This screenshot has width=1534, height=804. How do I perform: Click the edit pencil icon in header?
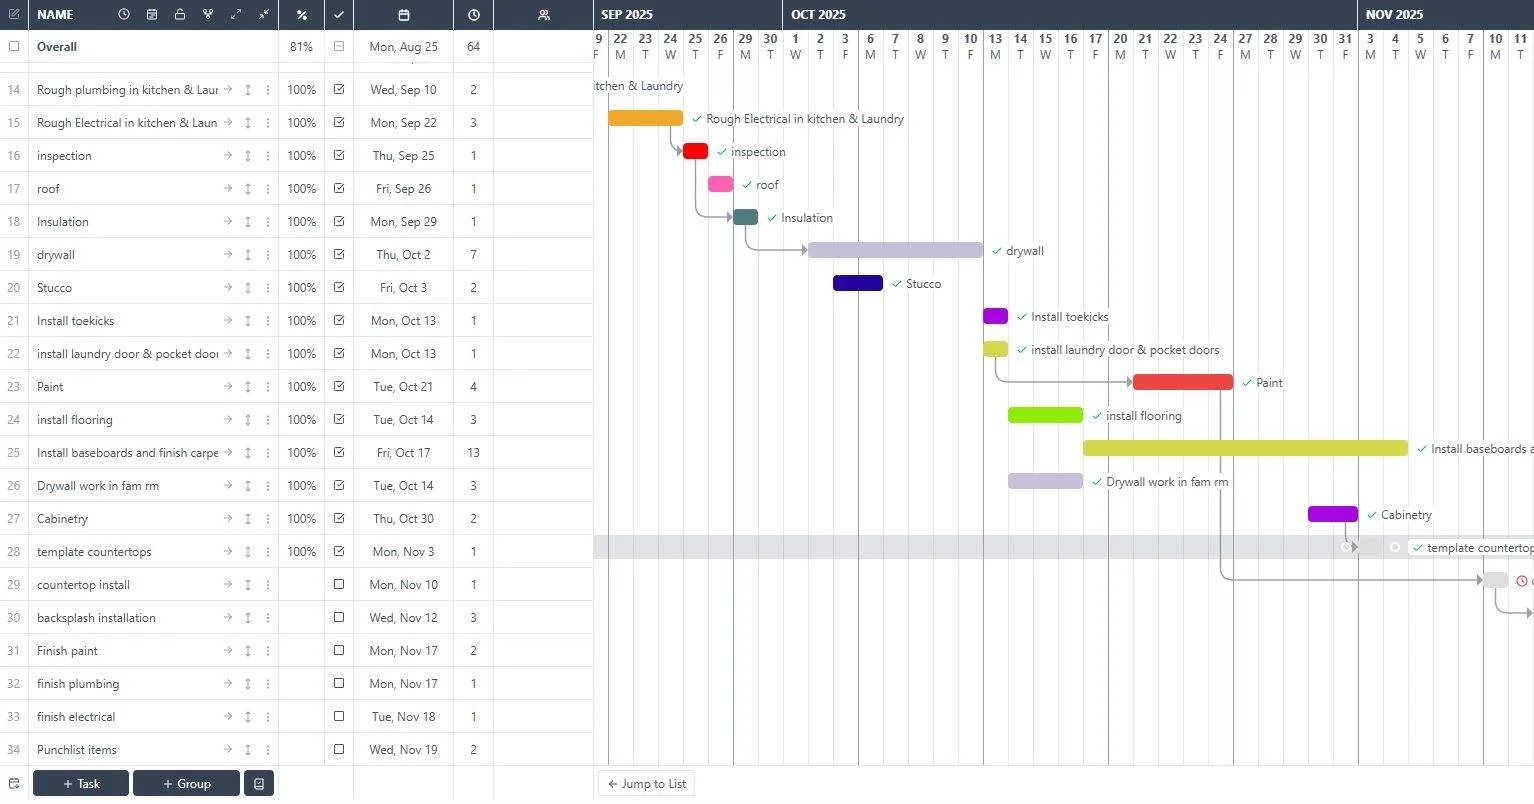(14, 15)
